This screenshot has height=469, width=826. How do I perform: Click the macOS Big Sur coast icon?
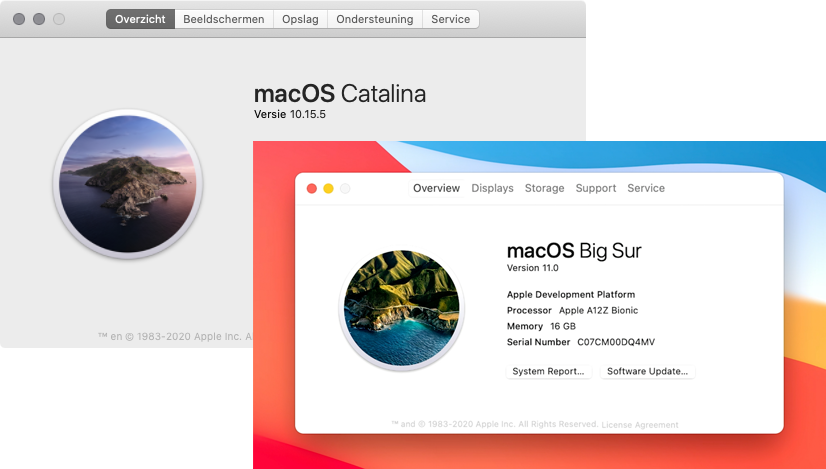coord(401,308)
